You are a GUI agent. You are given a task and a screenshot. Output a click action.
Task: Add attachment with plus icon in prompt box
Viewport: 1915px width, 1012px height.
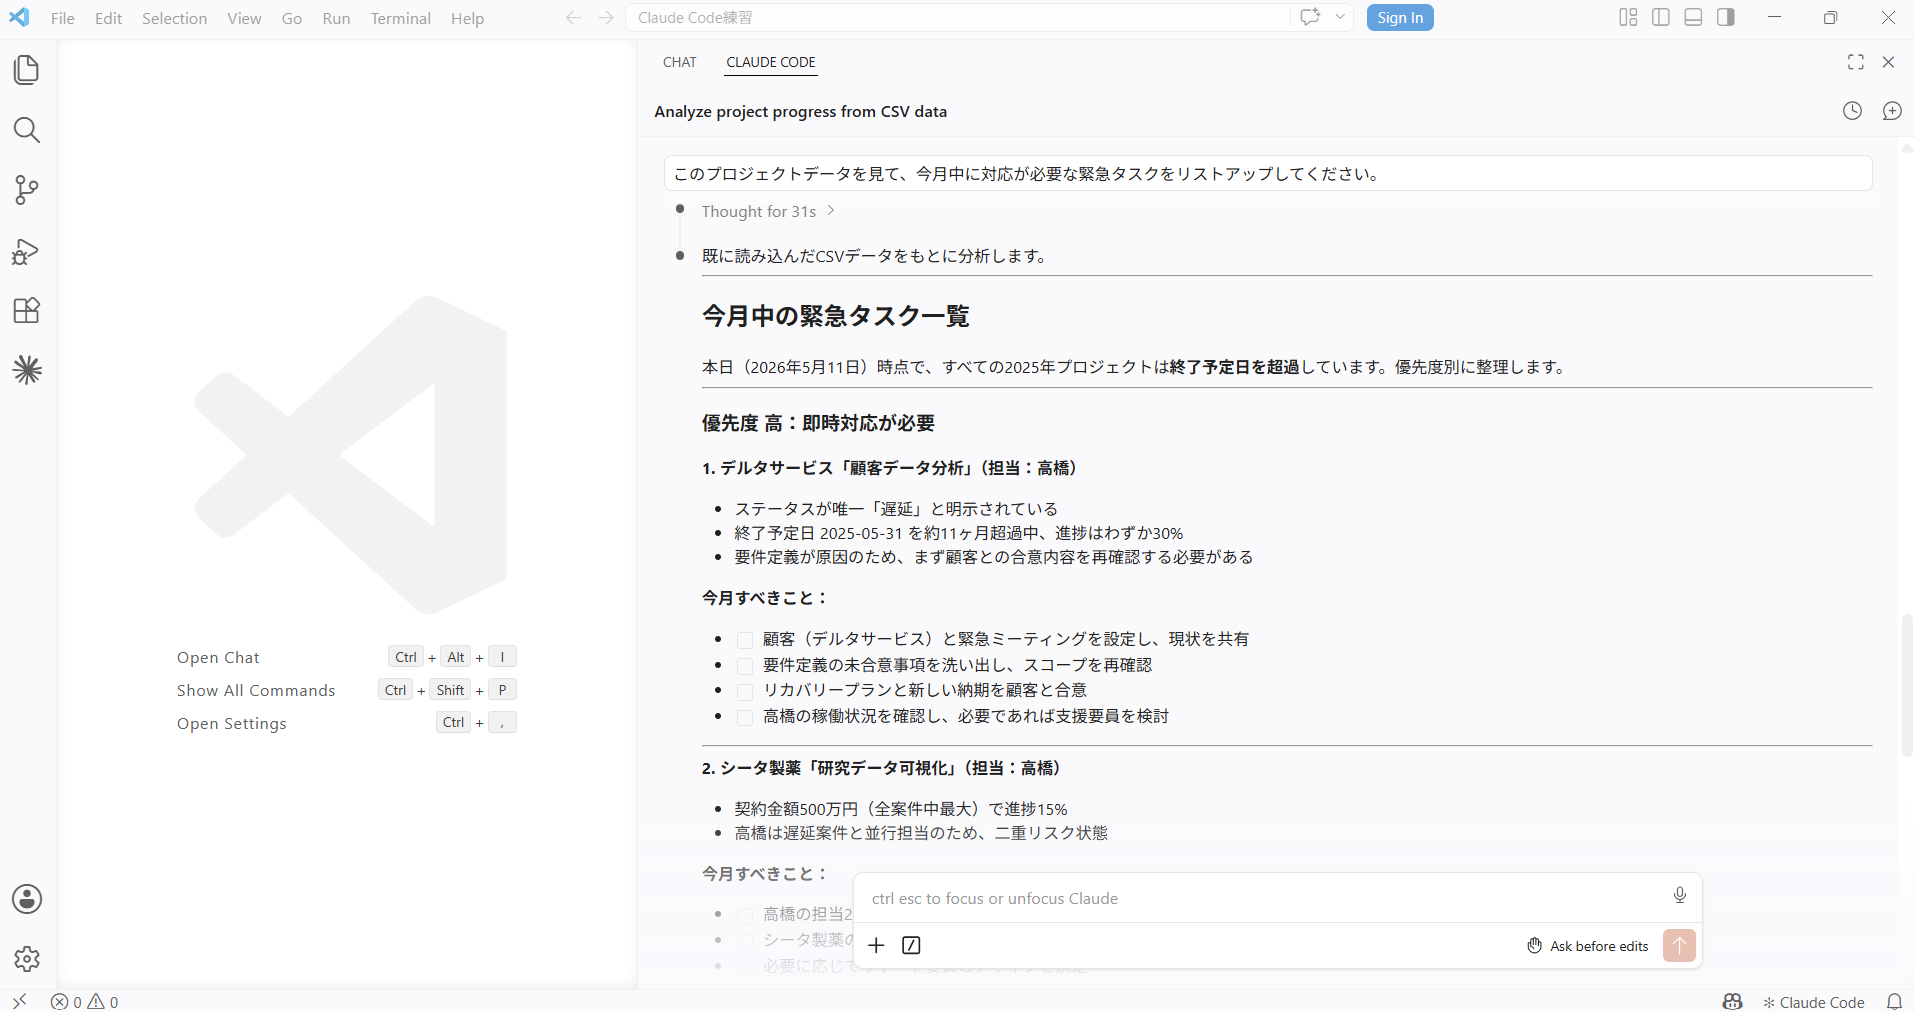click(x=876, y=945)
